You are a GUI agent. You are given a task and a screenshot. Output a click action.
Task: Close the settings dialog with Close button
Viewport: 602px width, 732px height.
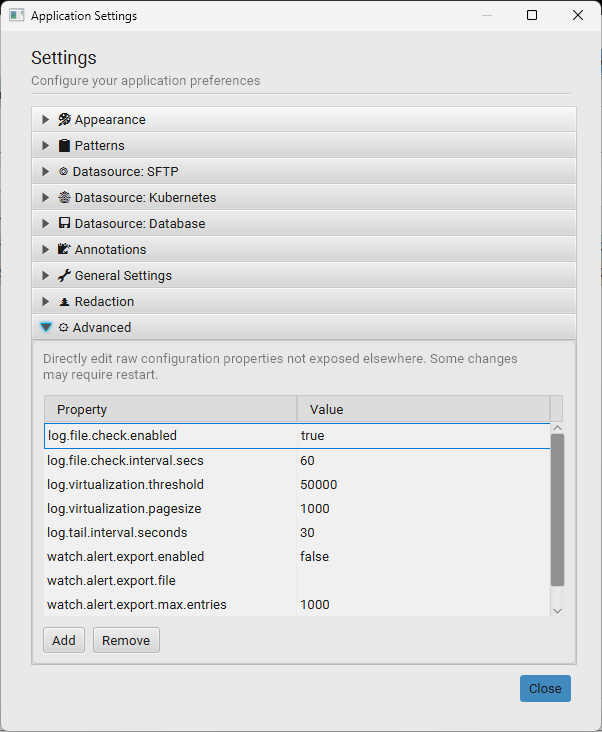[x=545, y=688]
